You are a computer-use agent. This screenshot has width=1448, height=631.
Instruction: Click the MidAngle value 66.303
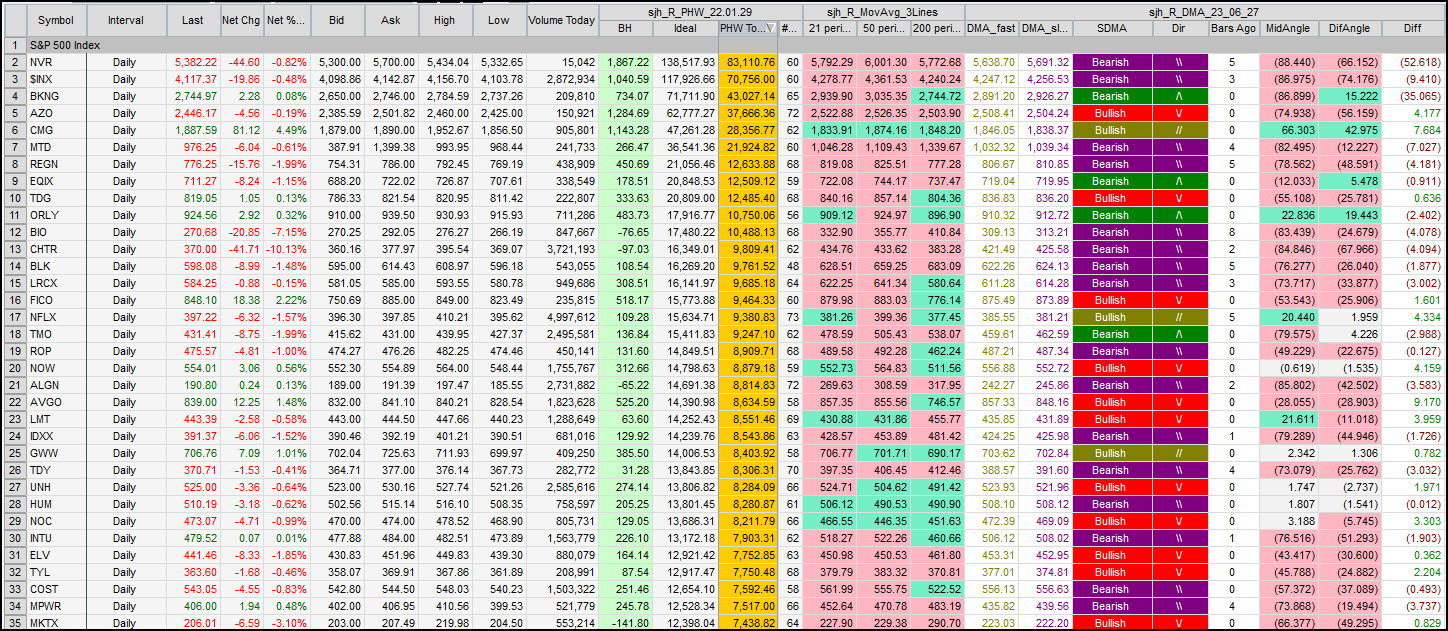[1289, 130]
